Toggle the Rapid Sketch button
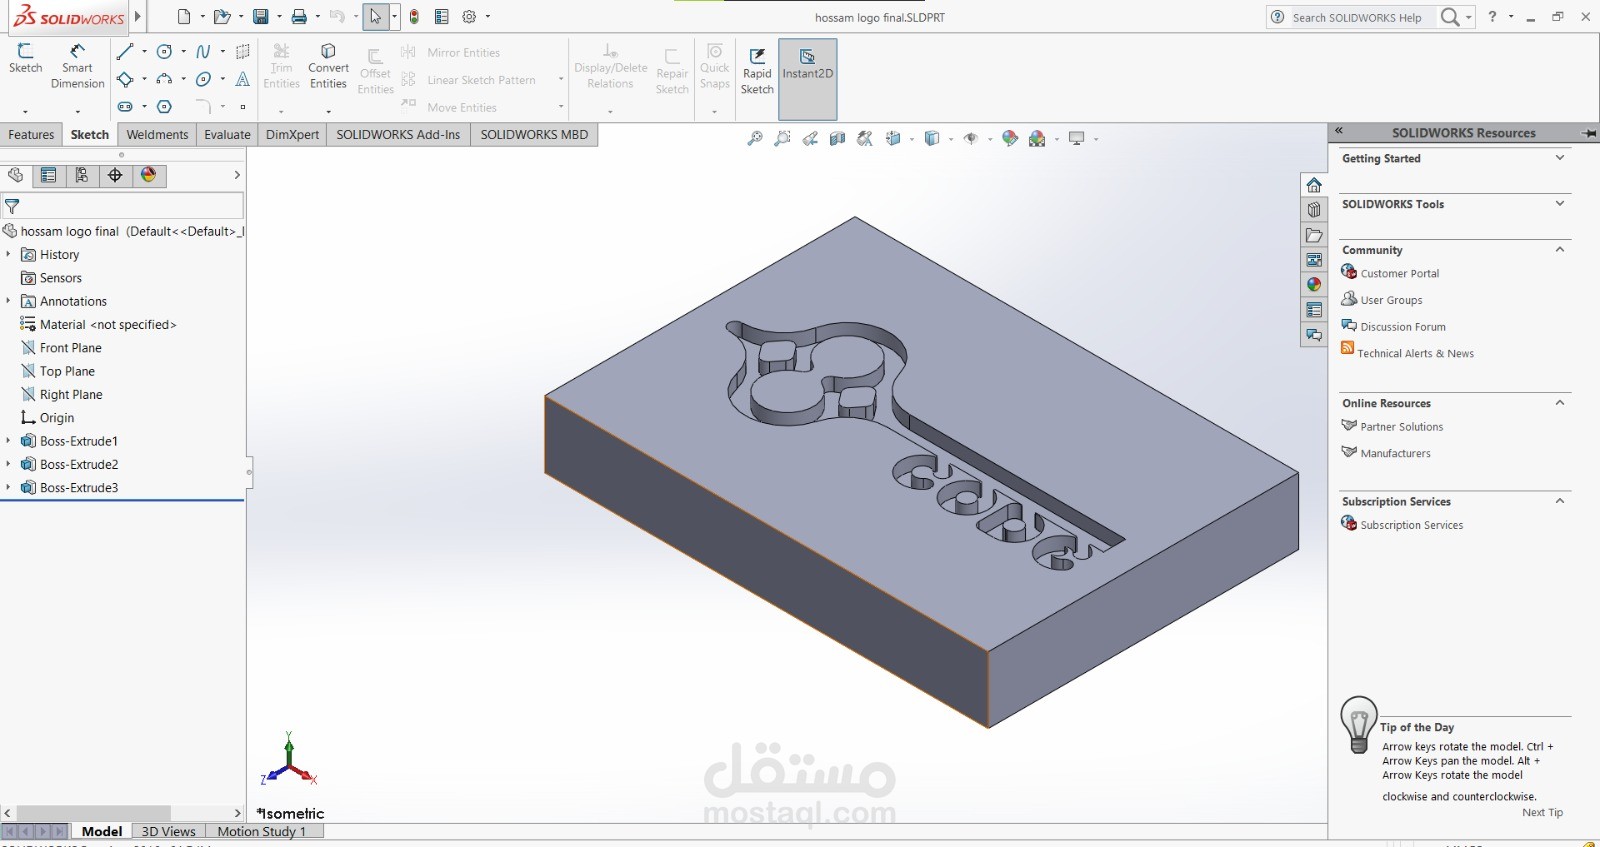 [x=757, y=70]
